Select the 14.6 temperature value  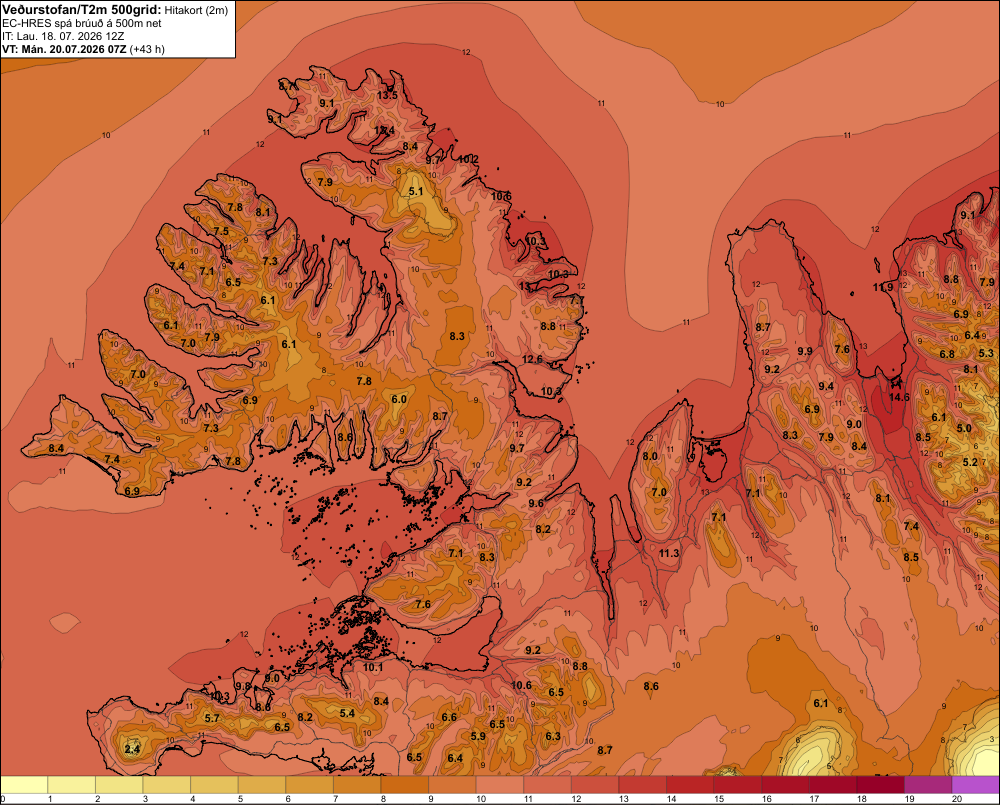click(899, 397)
